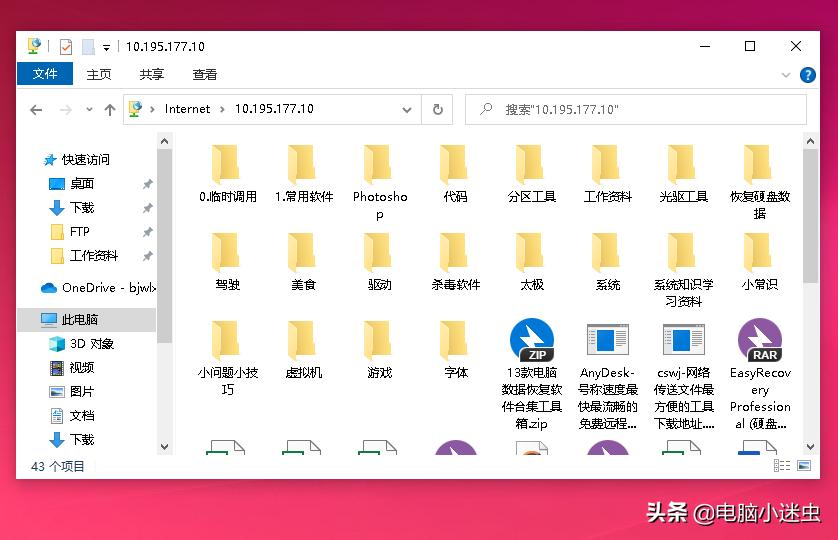
Task: Open the 主页 ribbon tab
Action: pos(99,74)
